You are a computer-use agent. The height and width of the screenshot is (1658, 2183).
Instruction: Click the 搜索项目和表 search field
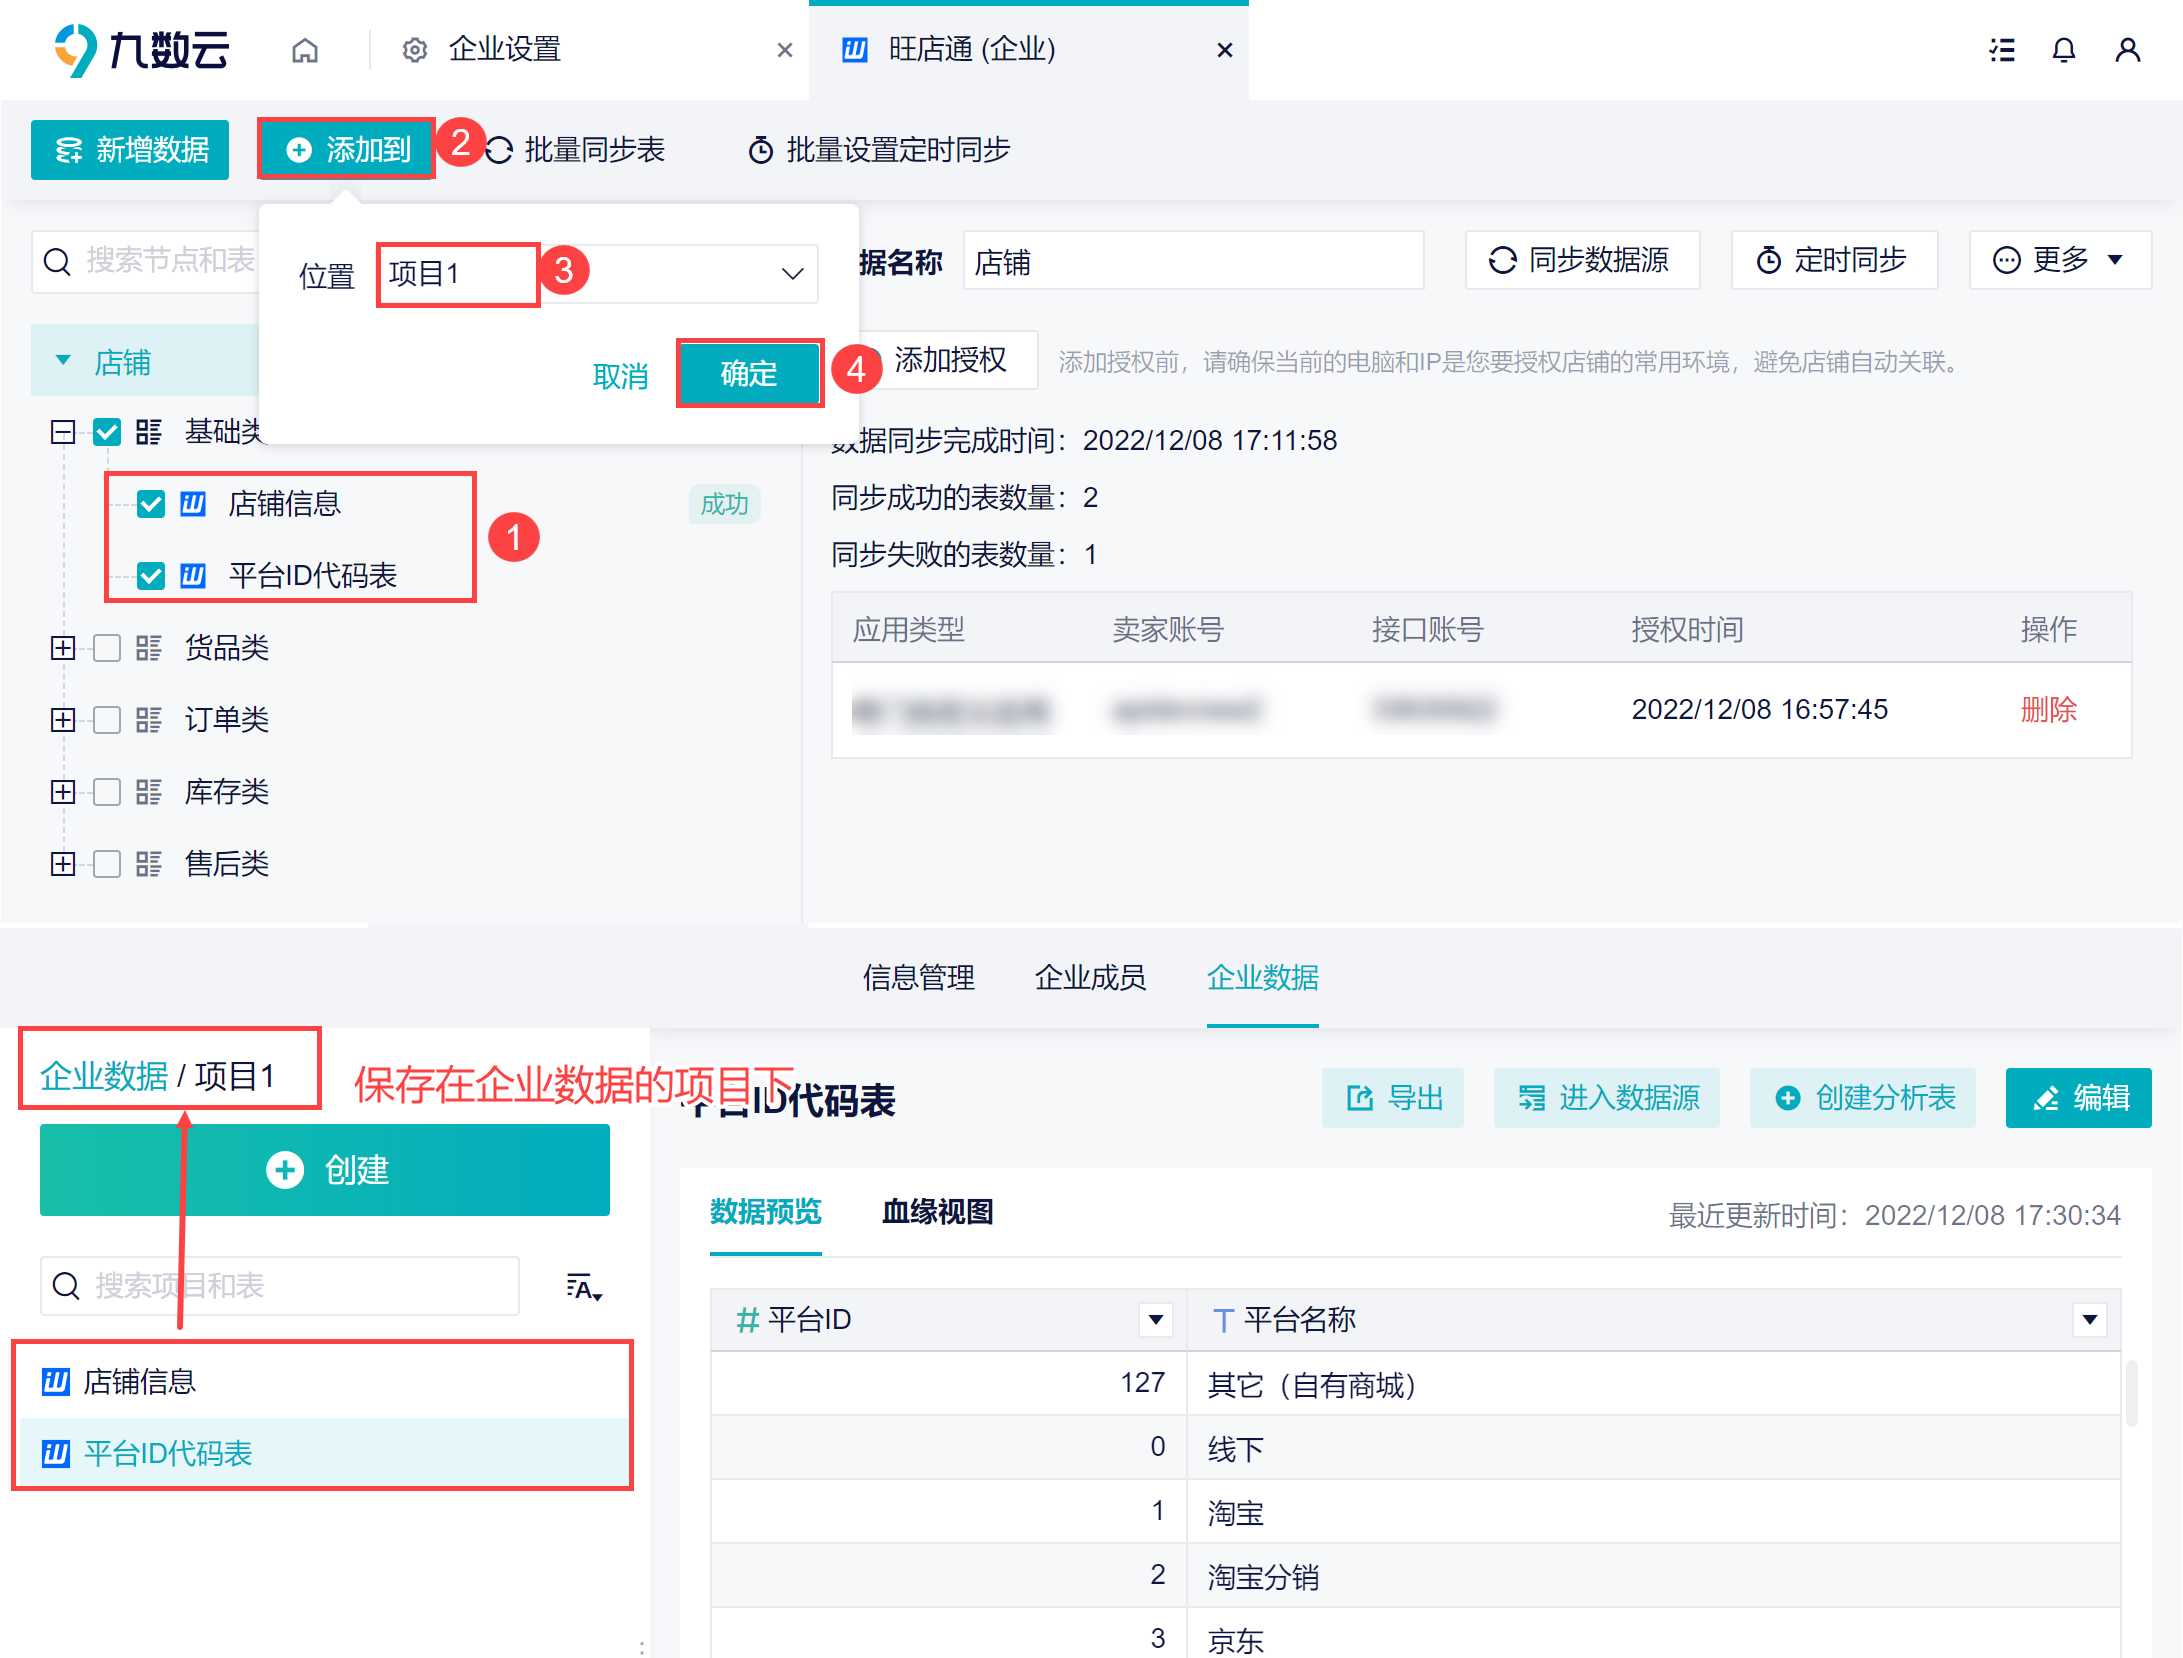pos(280,1286)
